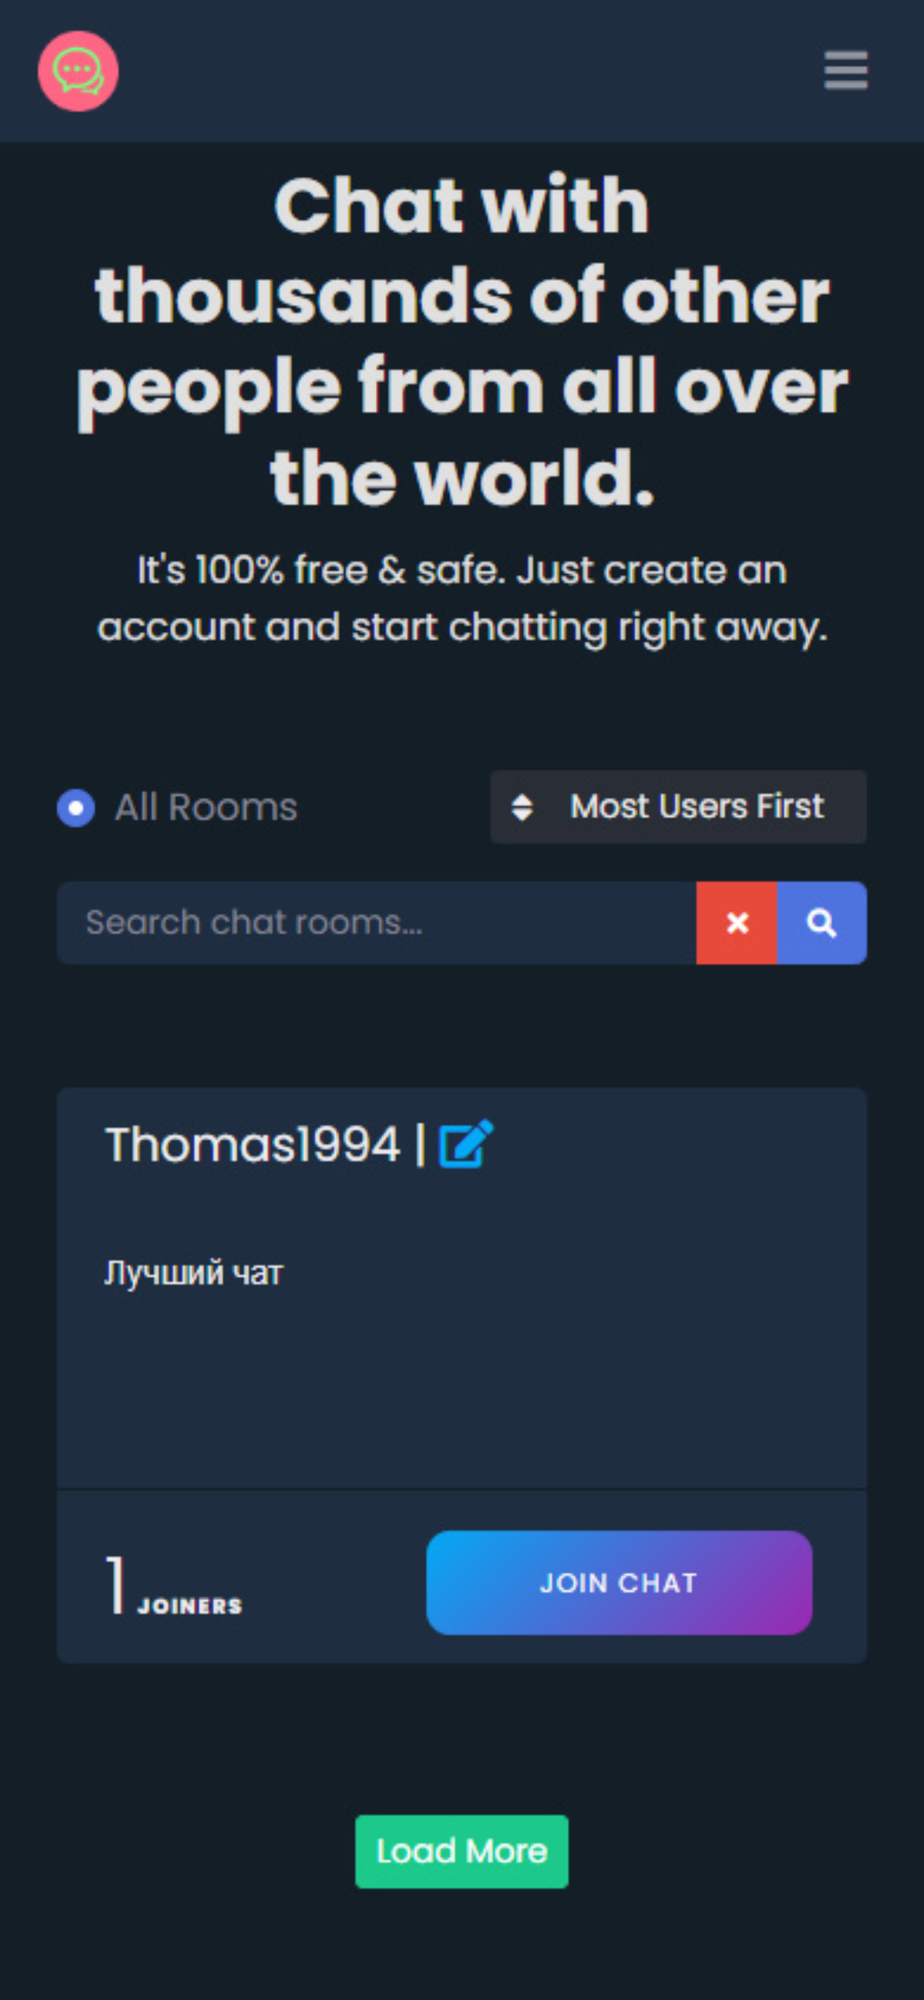Click the up-down sort arrows icon
The image size is (924, 2000).
pyautogui.click(x=522, y=807)
